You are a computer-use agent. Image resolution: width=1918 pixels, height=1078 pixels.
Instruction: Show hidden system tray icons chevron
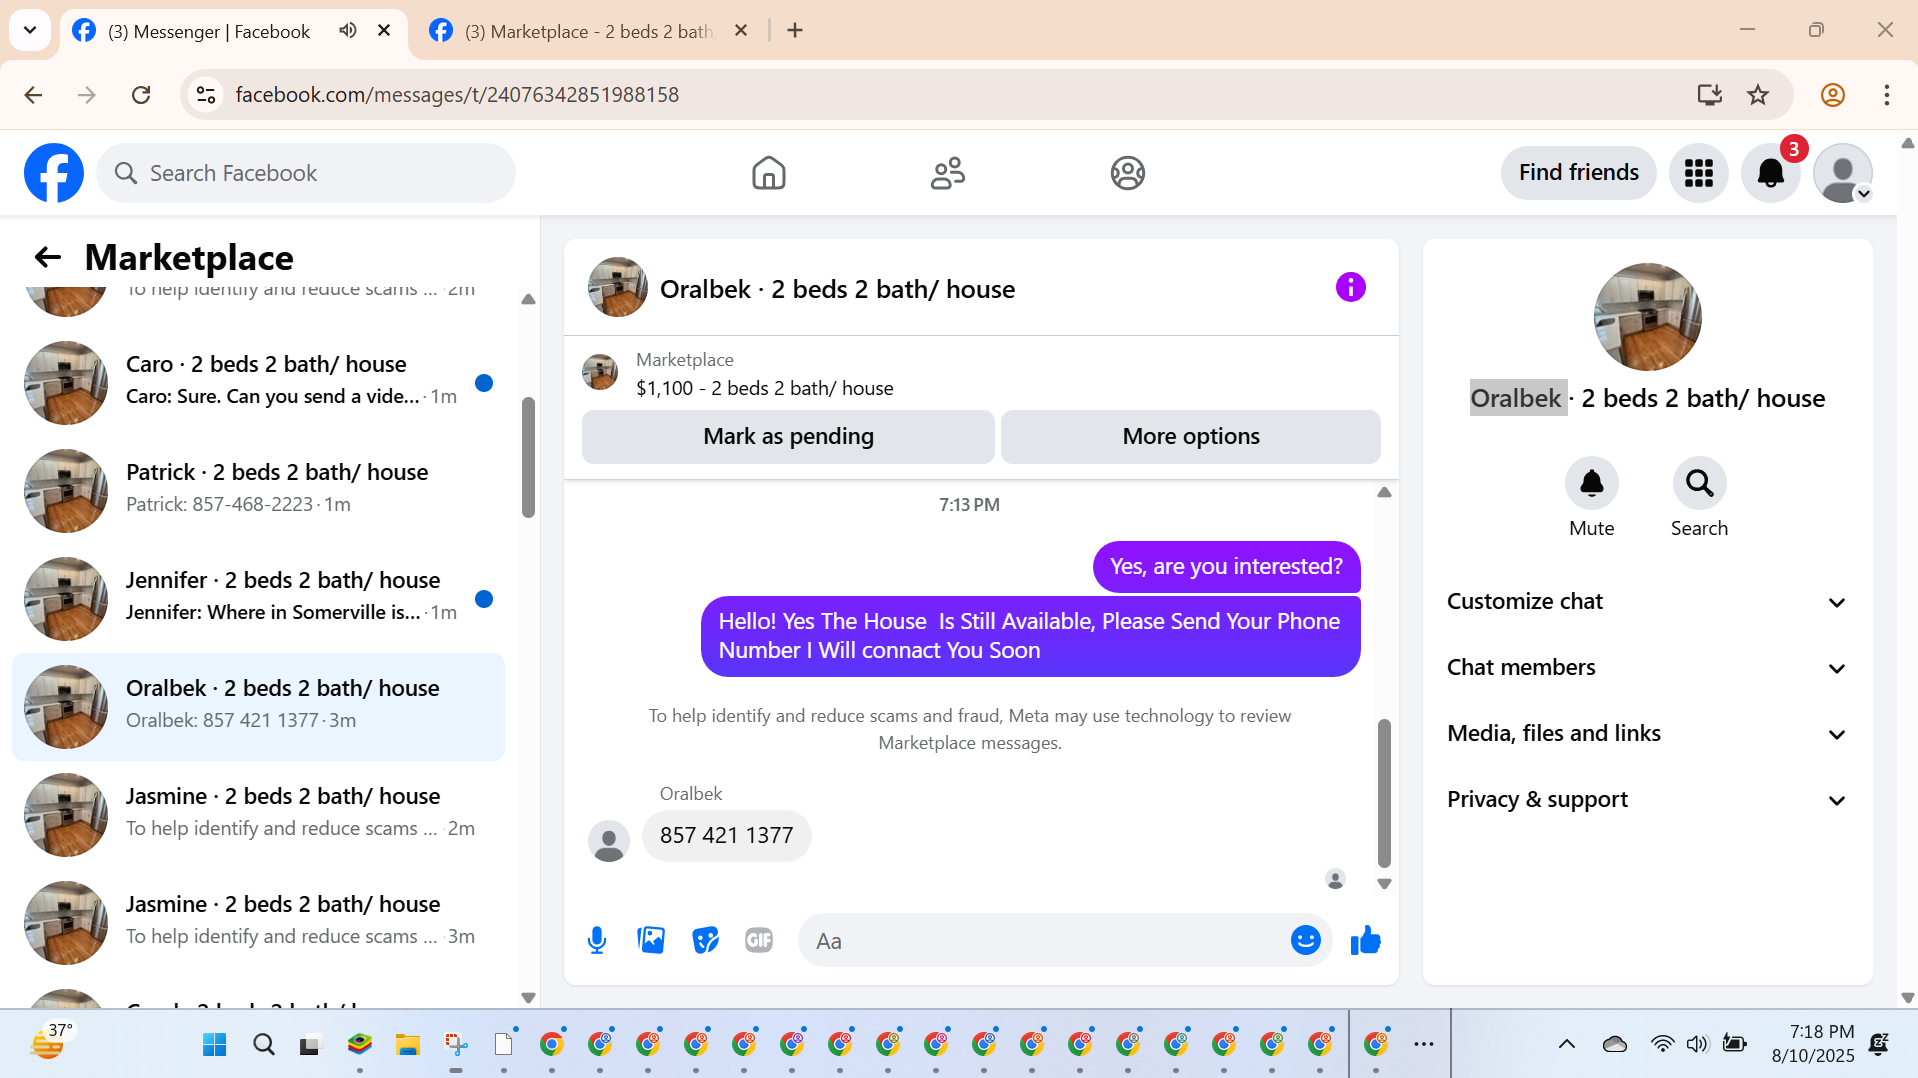pos(1566,1044)
